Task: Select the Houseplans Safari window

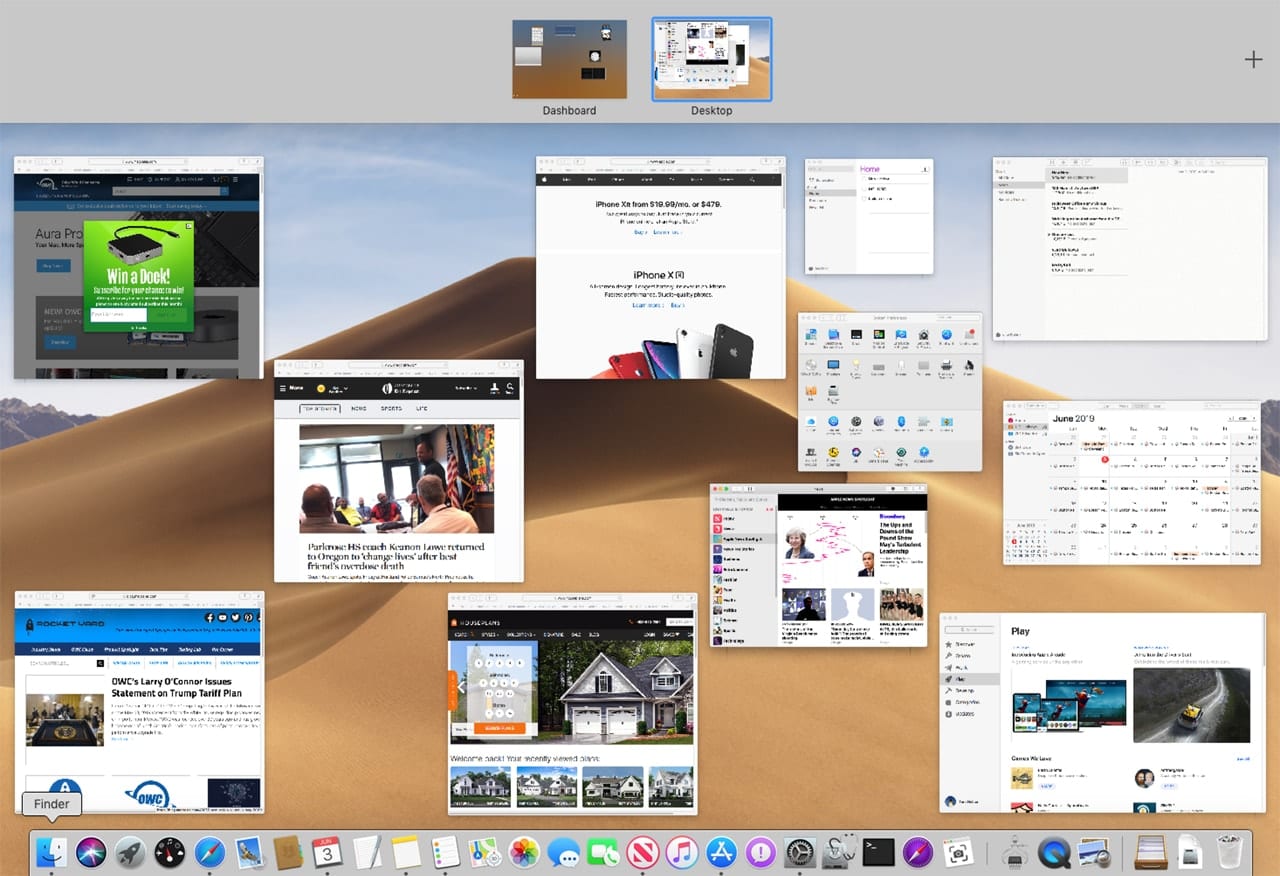Action: tap(572, 703)
